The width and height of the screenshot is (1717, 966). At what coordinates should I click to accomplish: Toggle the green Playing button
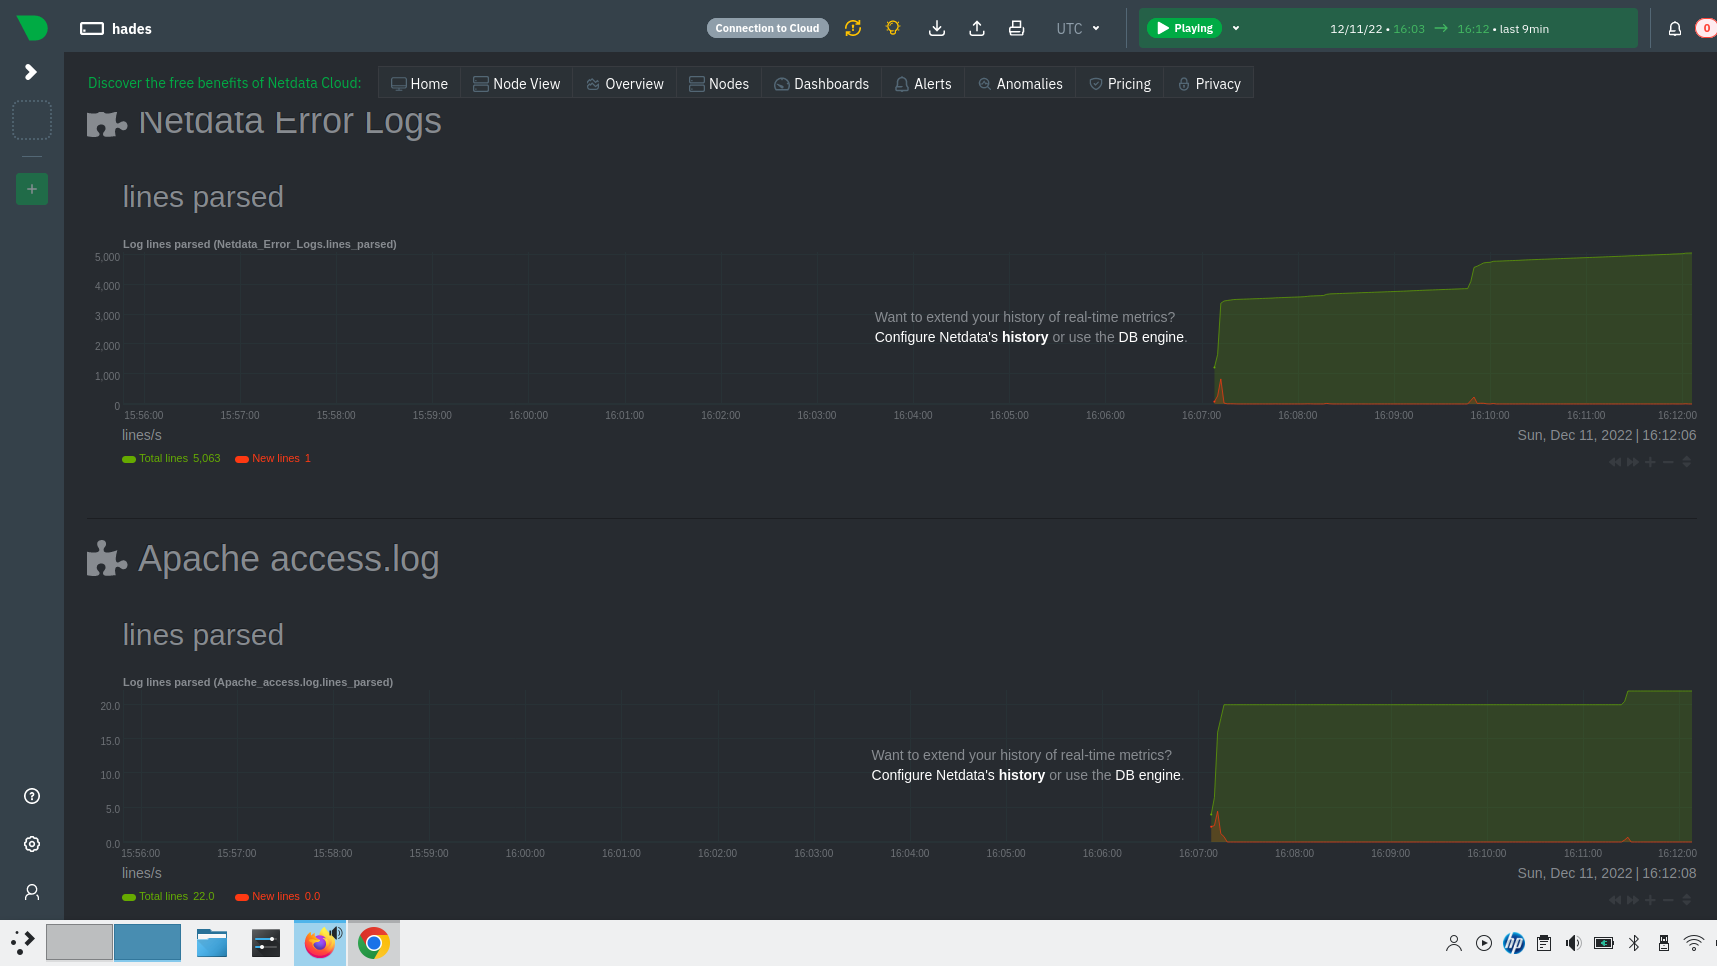coord(1184,28)
